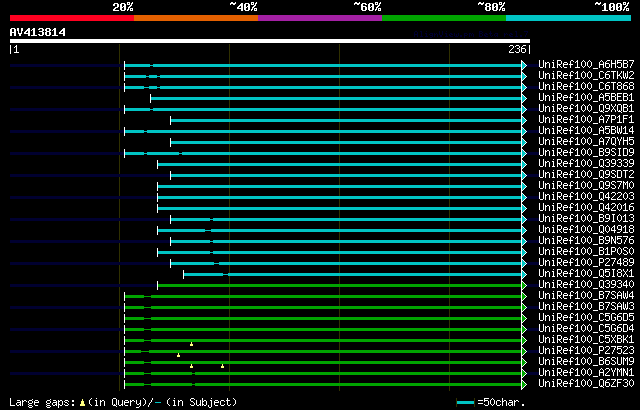The height and width of the screenshot is (410, 640).
Task: Click the UniRef100_A5BW14 label
Action: click(586, 131)
